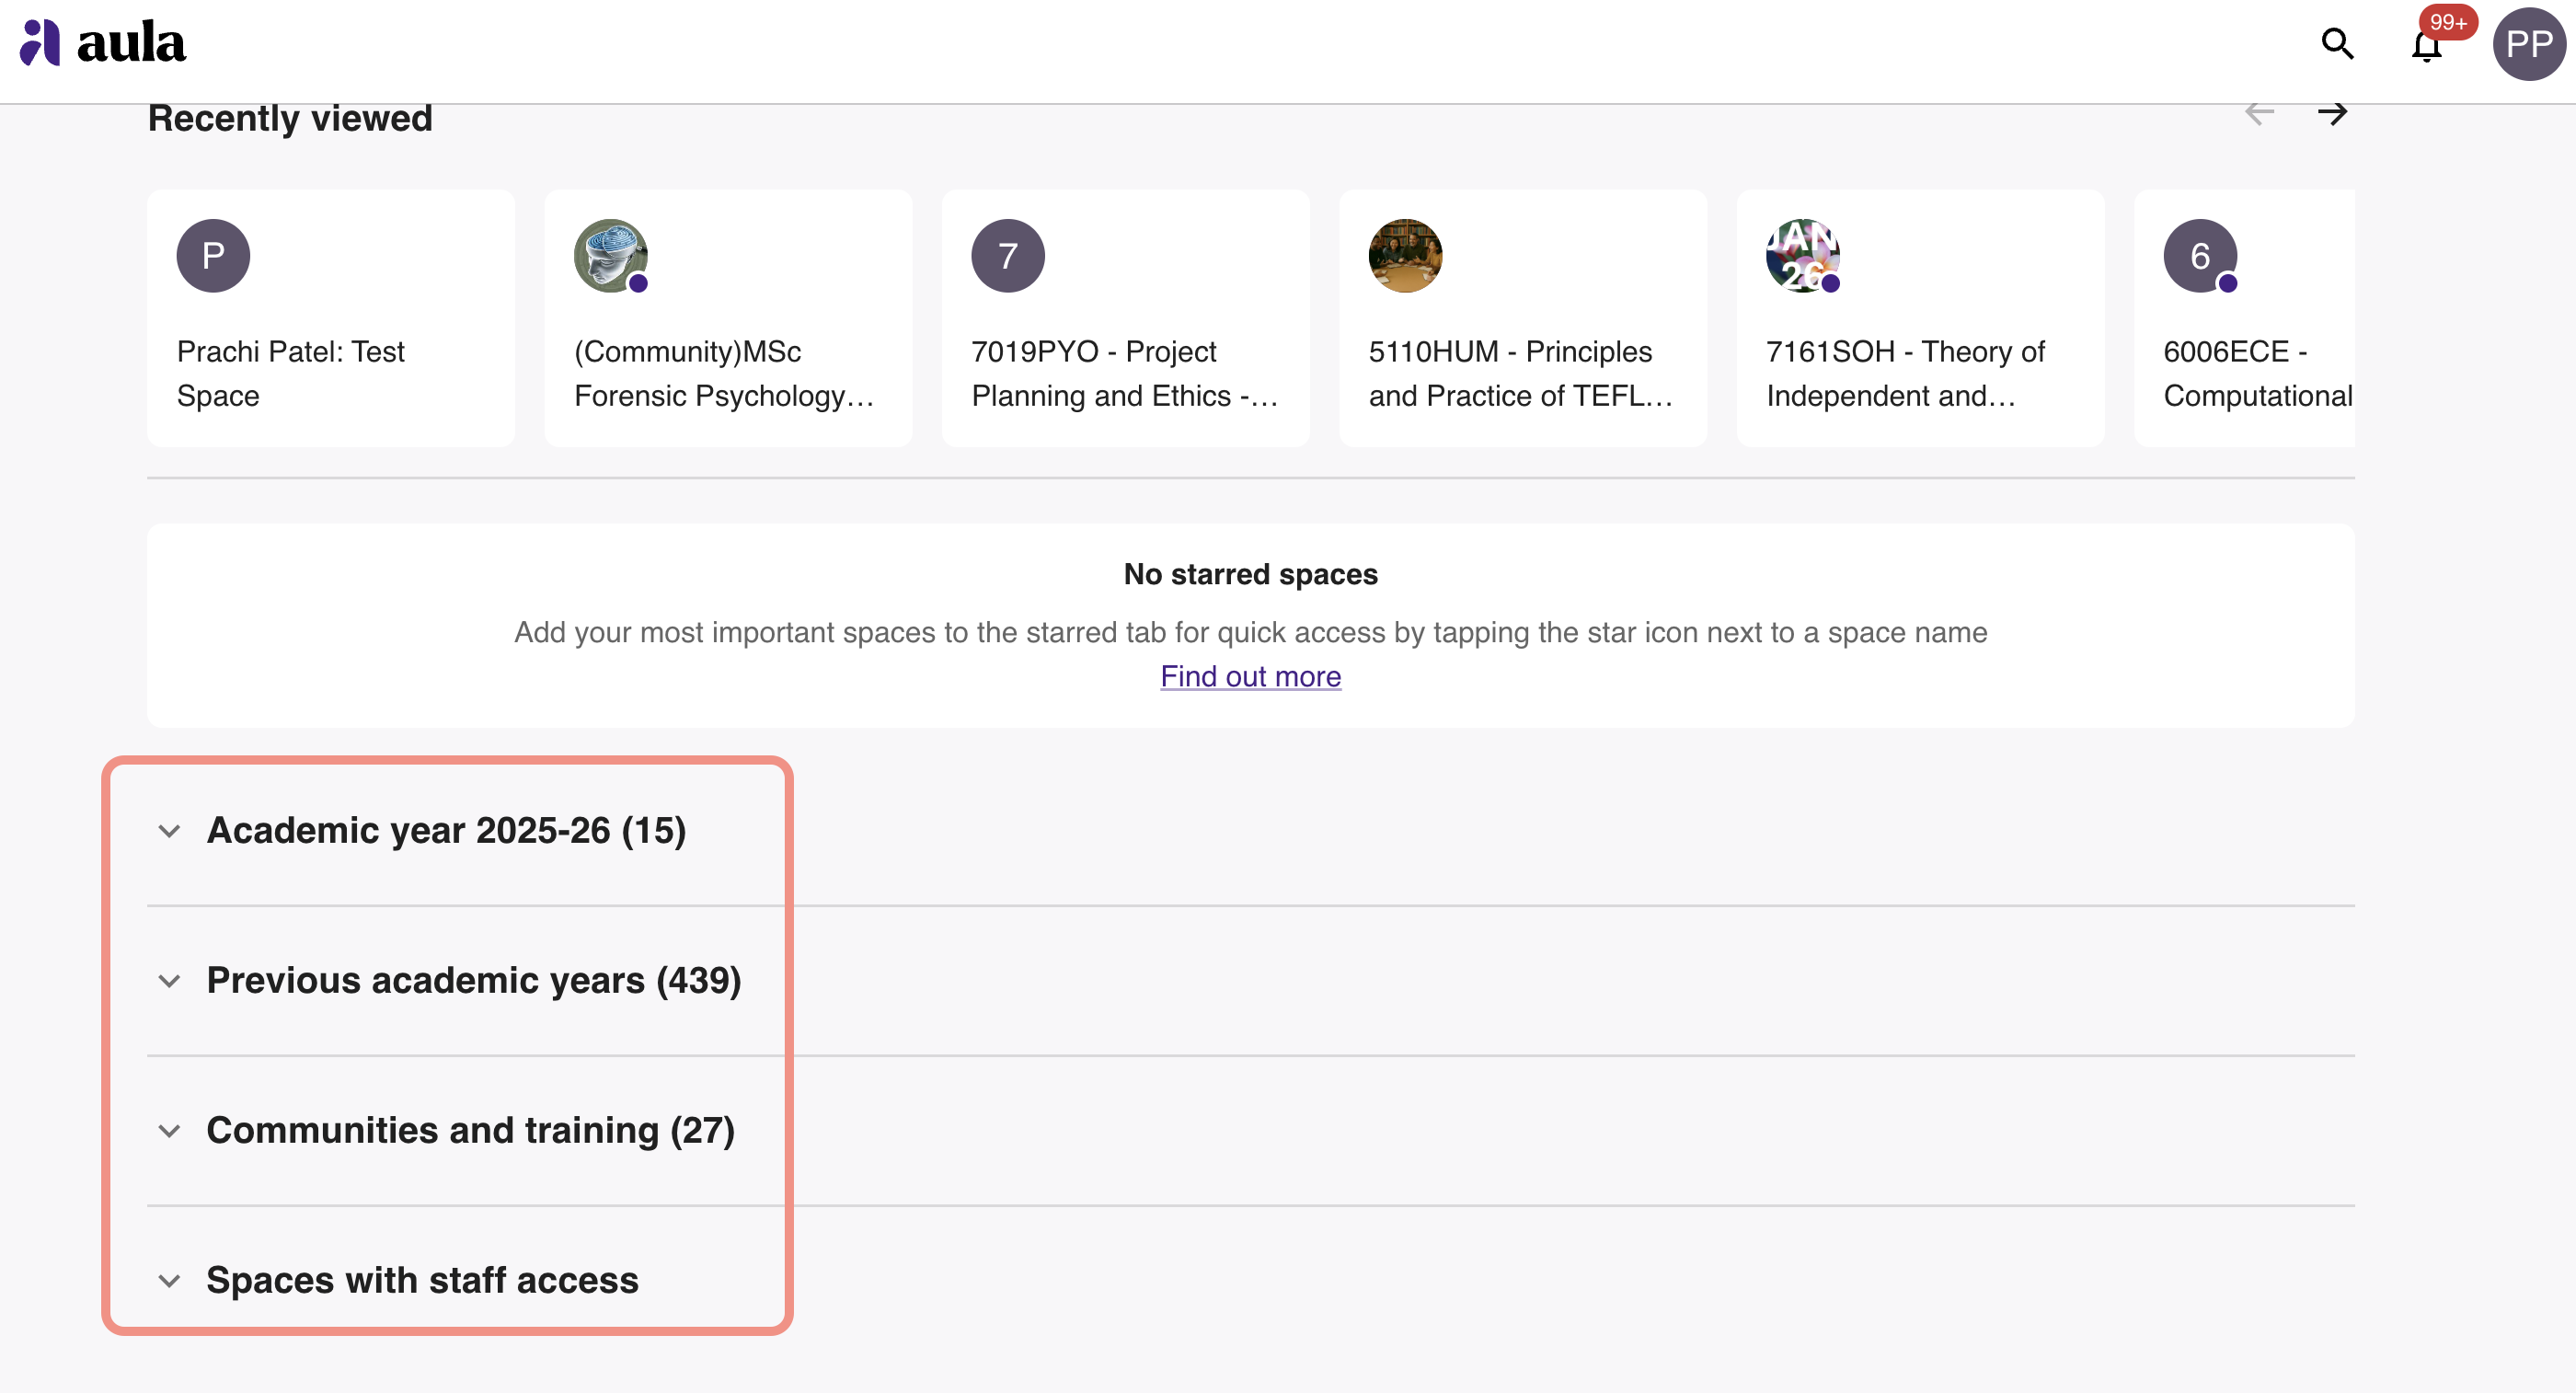This screenshot has width=2576, height=1393.
Task: Click the Communities and training (27) heading
Action: click(471, 1131)
